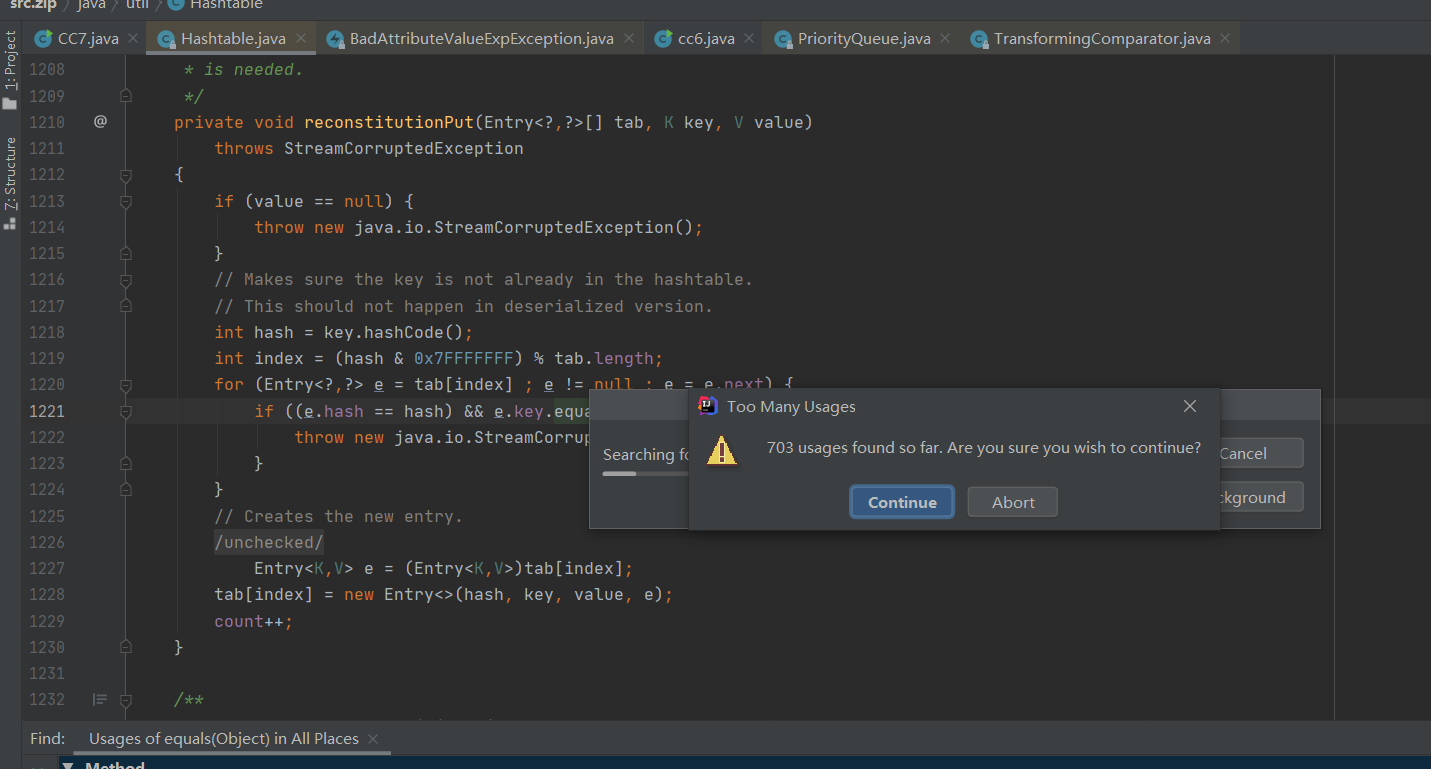This screenshot has width=1431, height=769.
Task: Collapse the Javadoc fold at line 1232
Action: click(126, 699)
